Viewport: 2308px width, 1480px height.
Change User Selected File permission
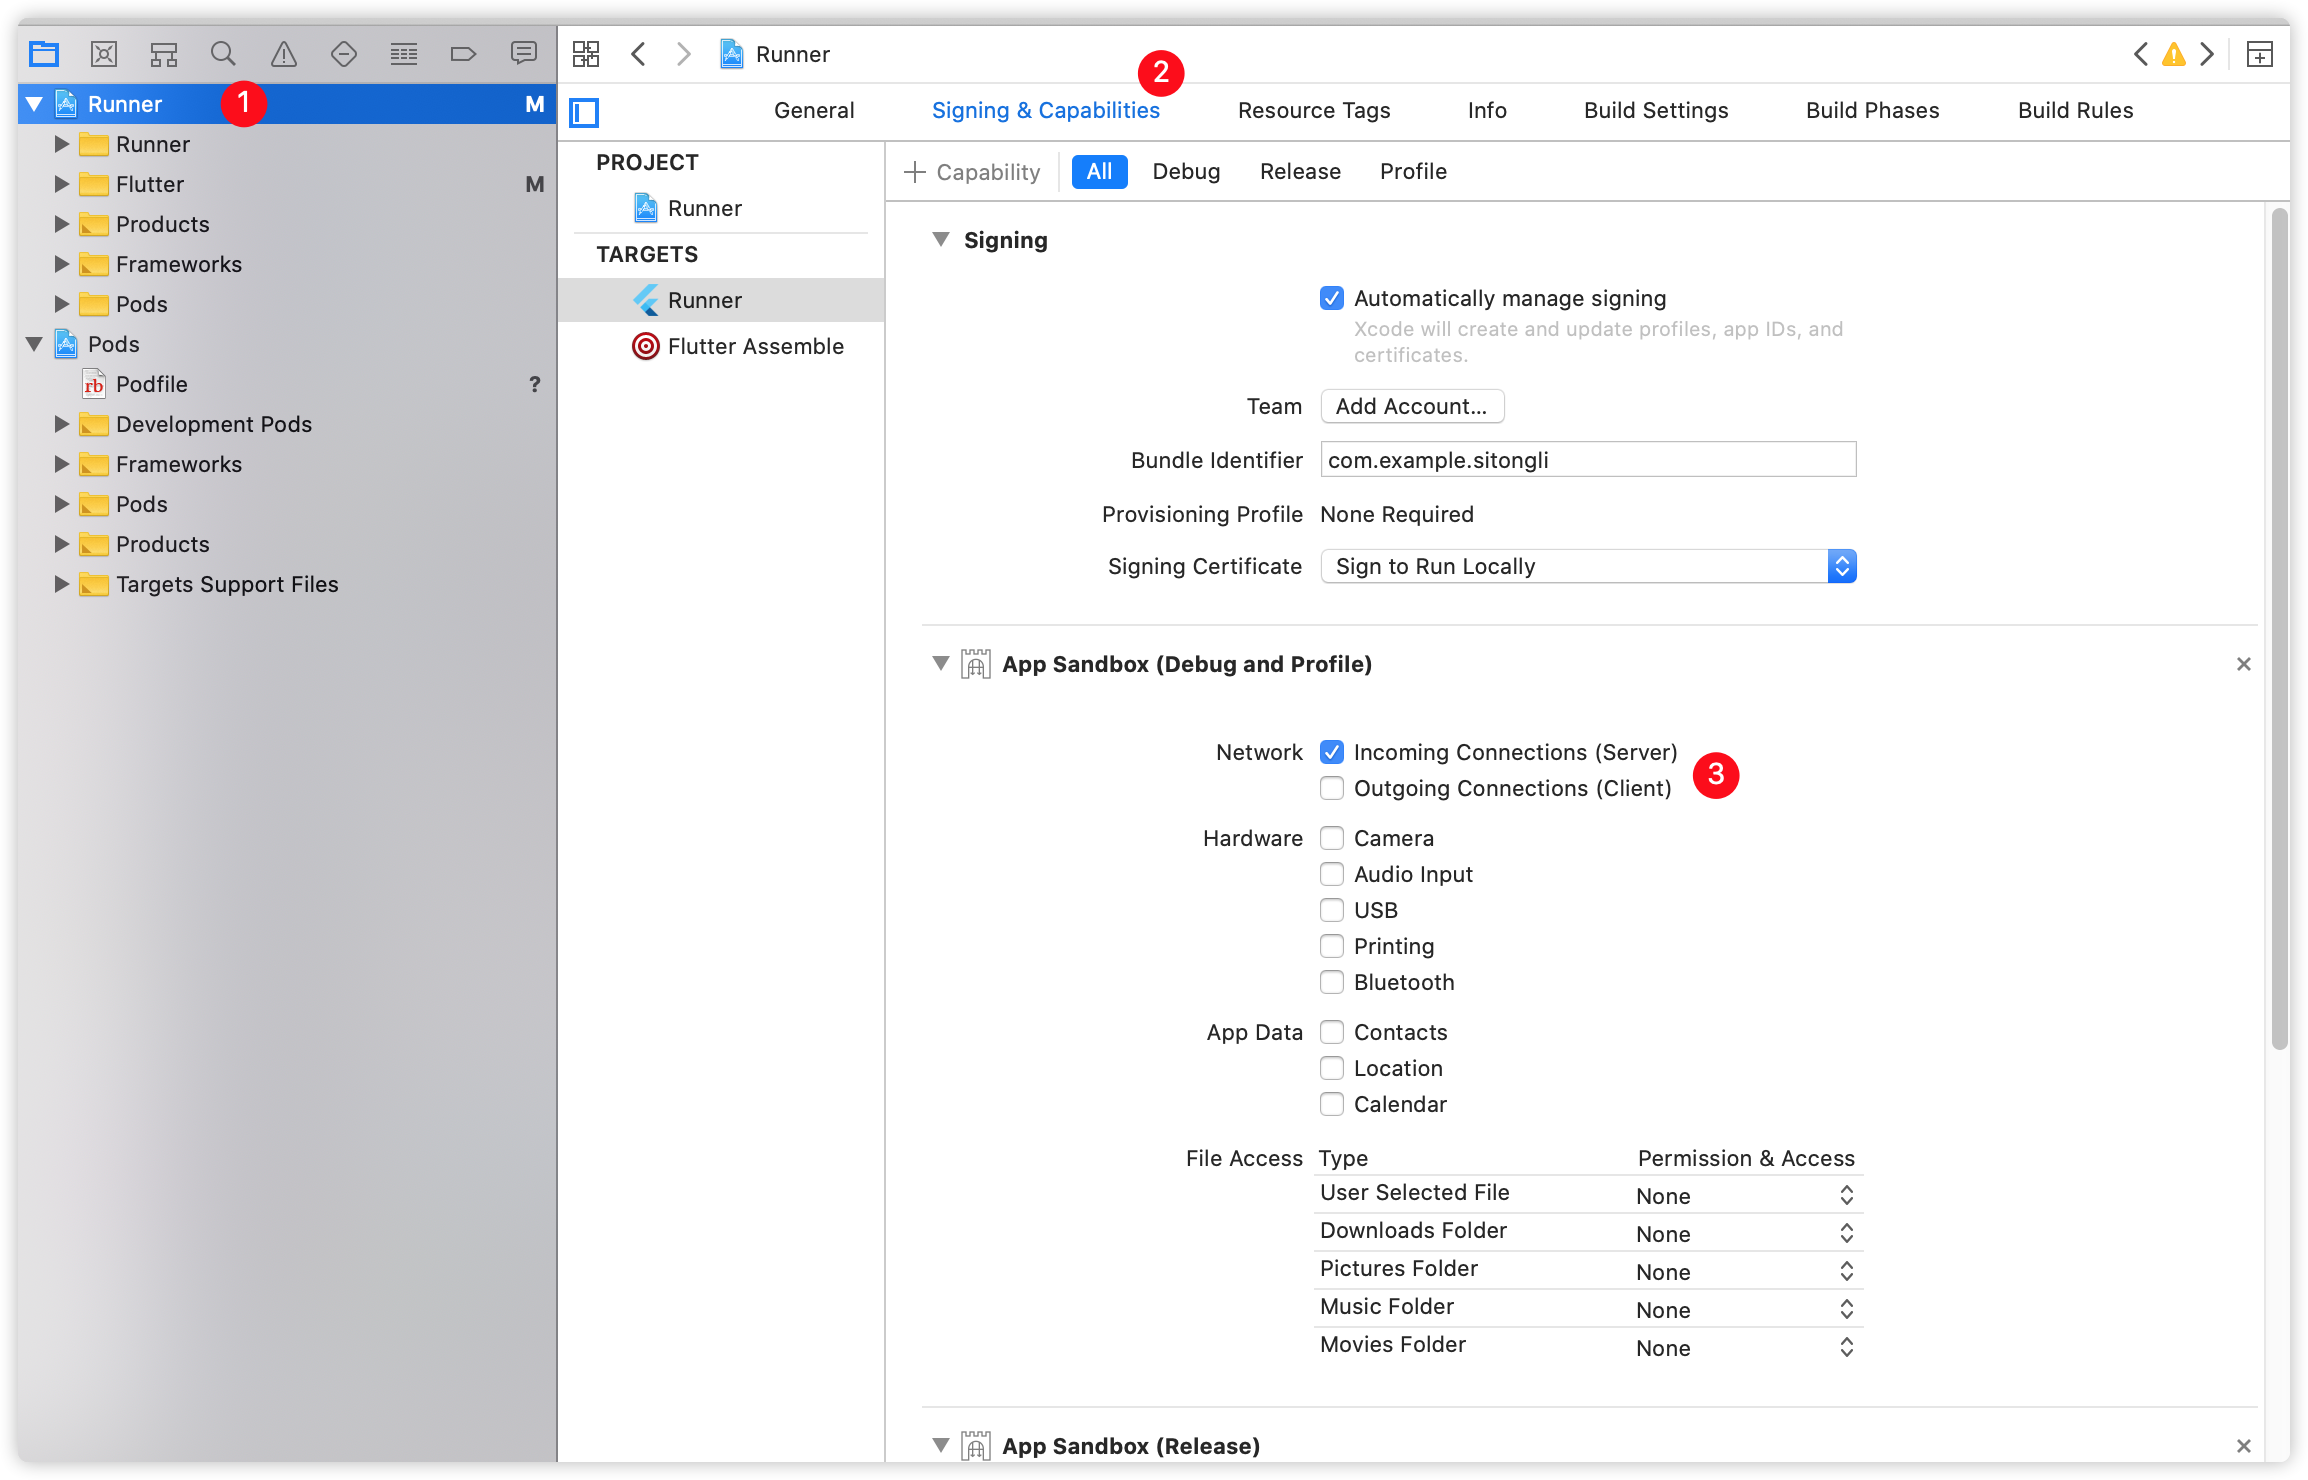[x=1746, y=1196]
